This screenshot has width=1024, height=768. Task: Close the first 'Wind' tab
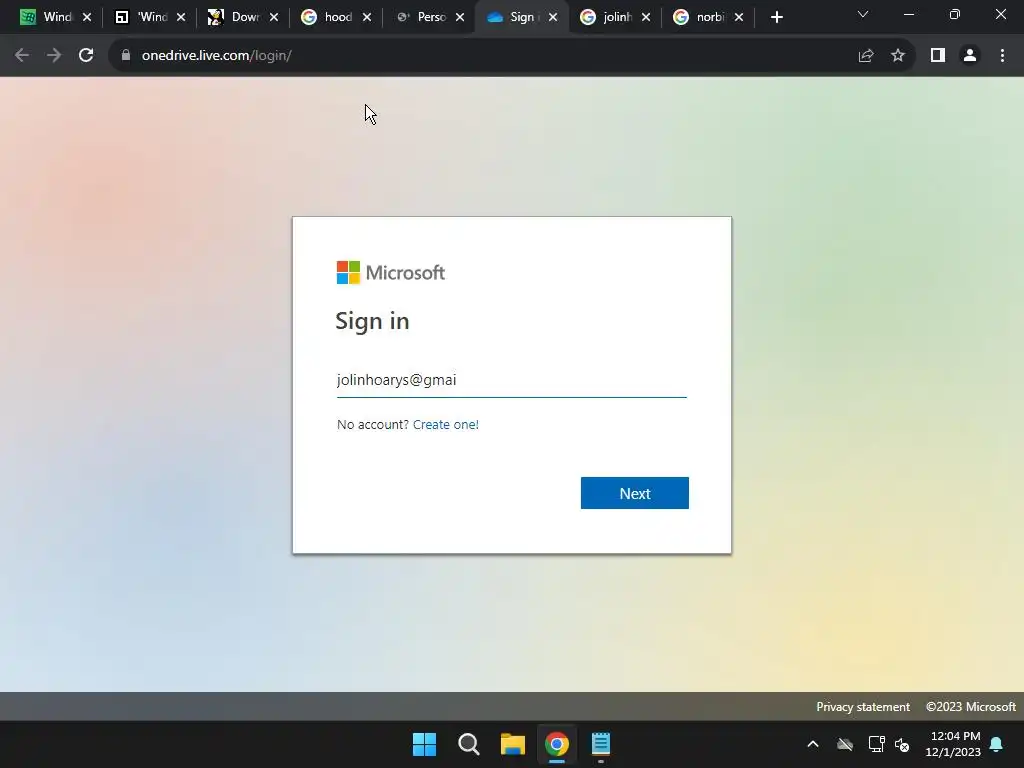[x=87, y=18]
